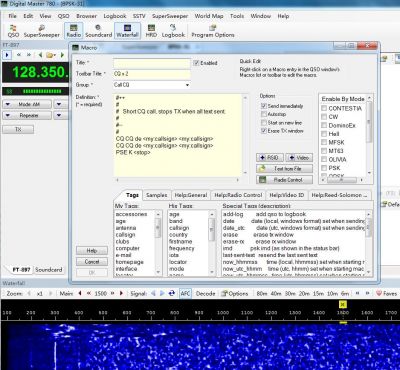Viewport: 400px width, 370px height.
Task: Open the World Map menu
Action: pyautogui.click(x=209, y=16)
